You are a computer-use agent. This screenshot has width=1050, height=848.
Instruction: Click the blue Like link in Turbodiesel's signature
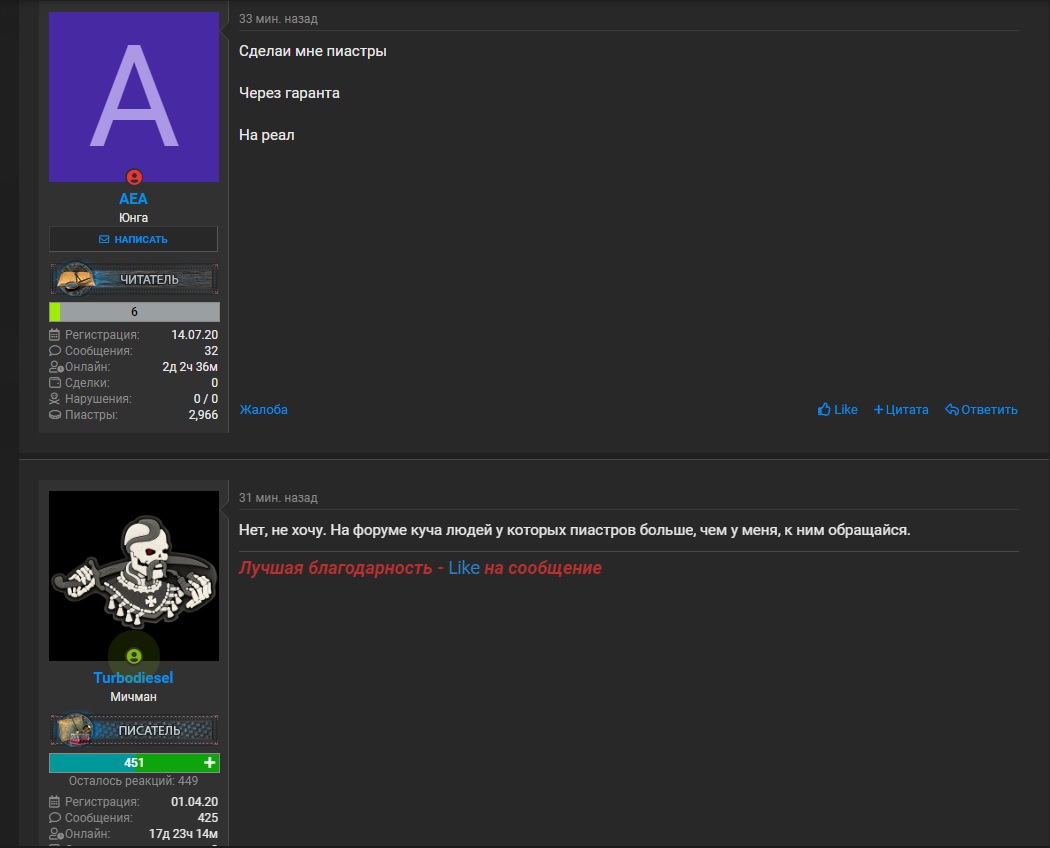pyautogui.click(x=464, y=568)
